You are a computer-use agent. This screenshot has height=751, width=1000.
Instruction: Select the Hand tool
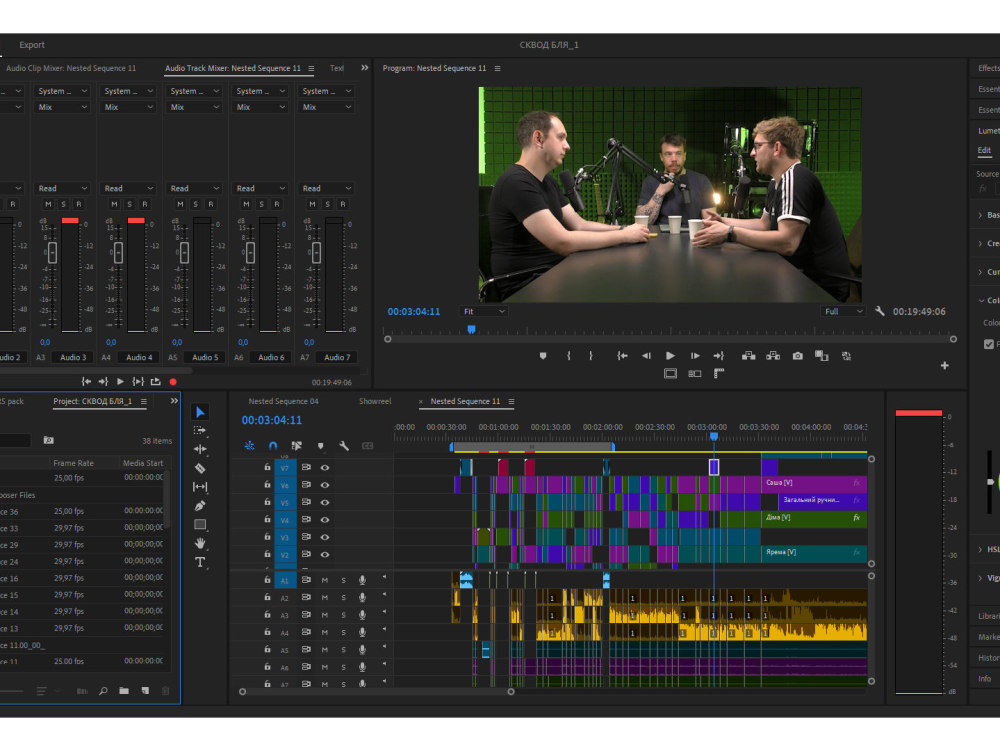tap(200, 543)
